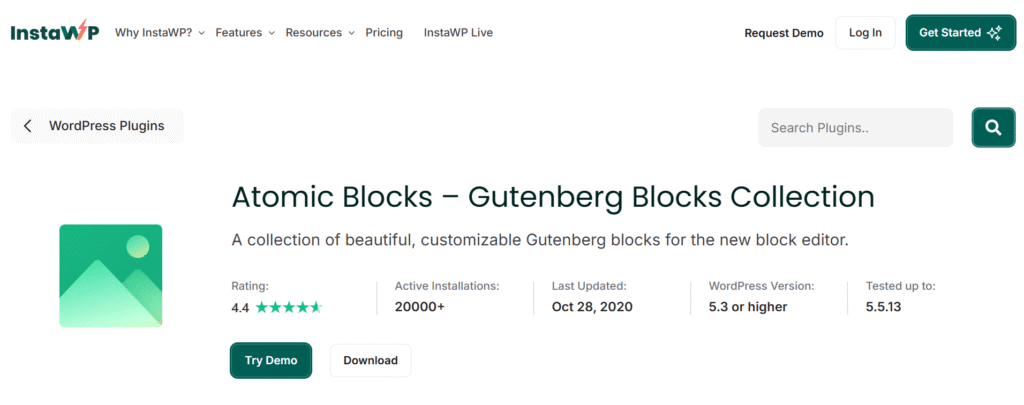The width and height of the screenshot is (1024, 405).
Task: Click the 4.4 rating value
Action: click(240, 308)
